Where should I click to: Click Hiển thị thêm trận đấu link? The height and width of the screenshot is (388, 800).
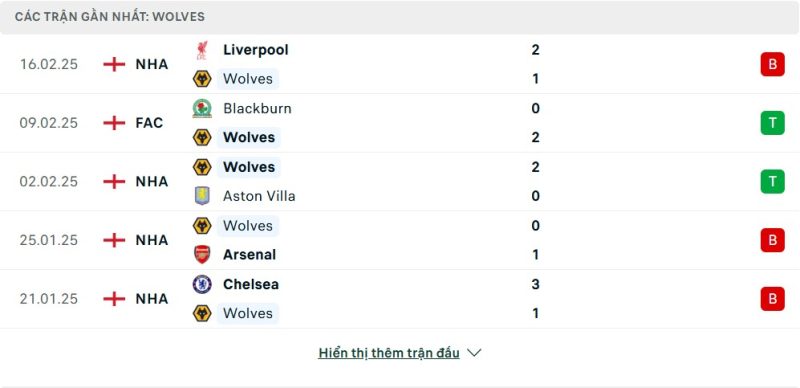(389, 353)
